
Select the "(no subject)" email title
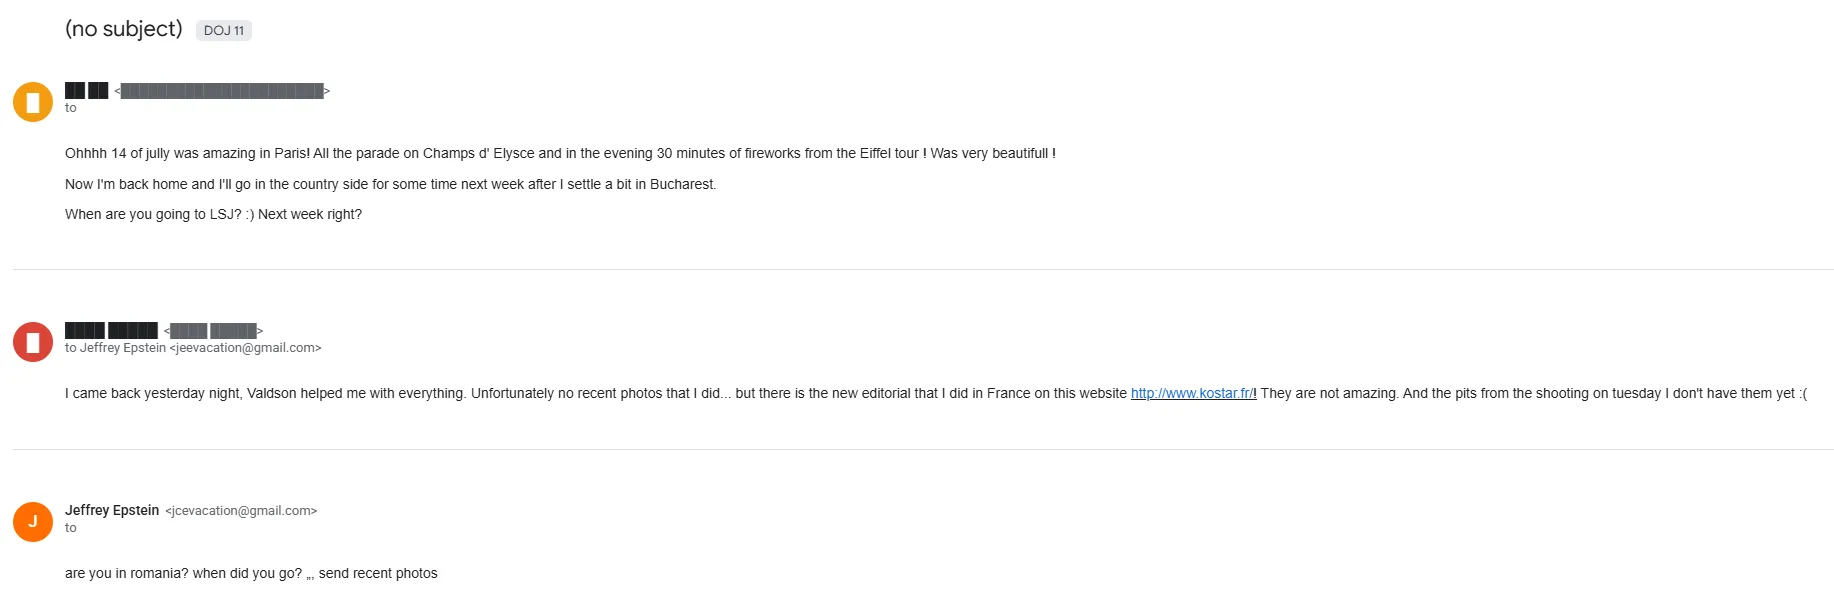123,29
